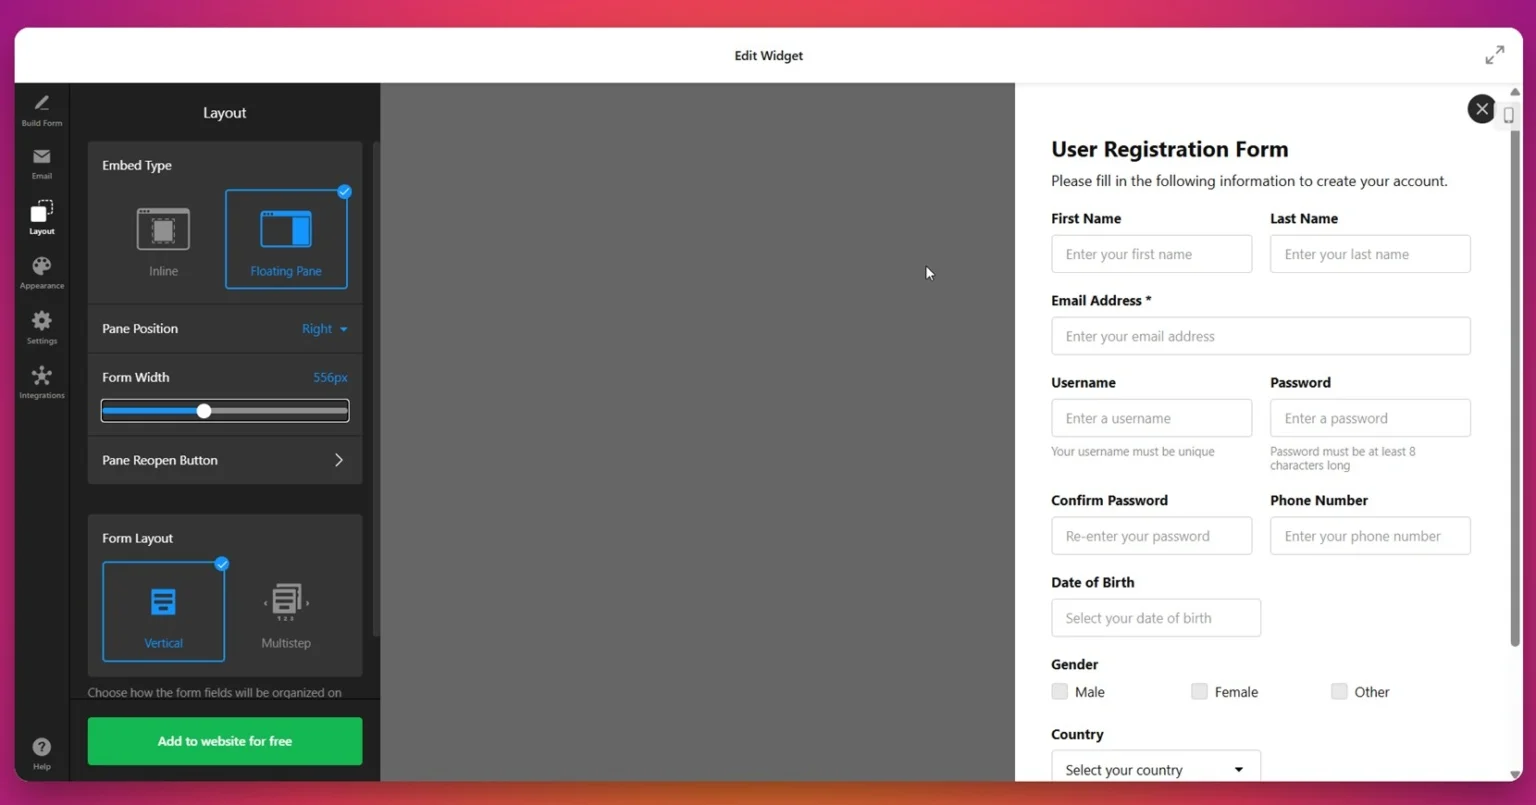Check the Other gender checkbox
This screenshot has width=1536, height=805.
tap(1338, 691)
